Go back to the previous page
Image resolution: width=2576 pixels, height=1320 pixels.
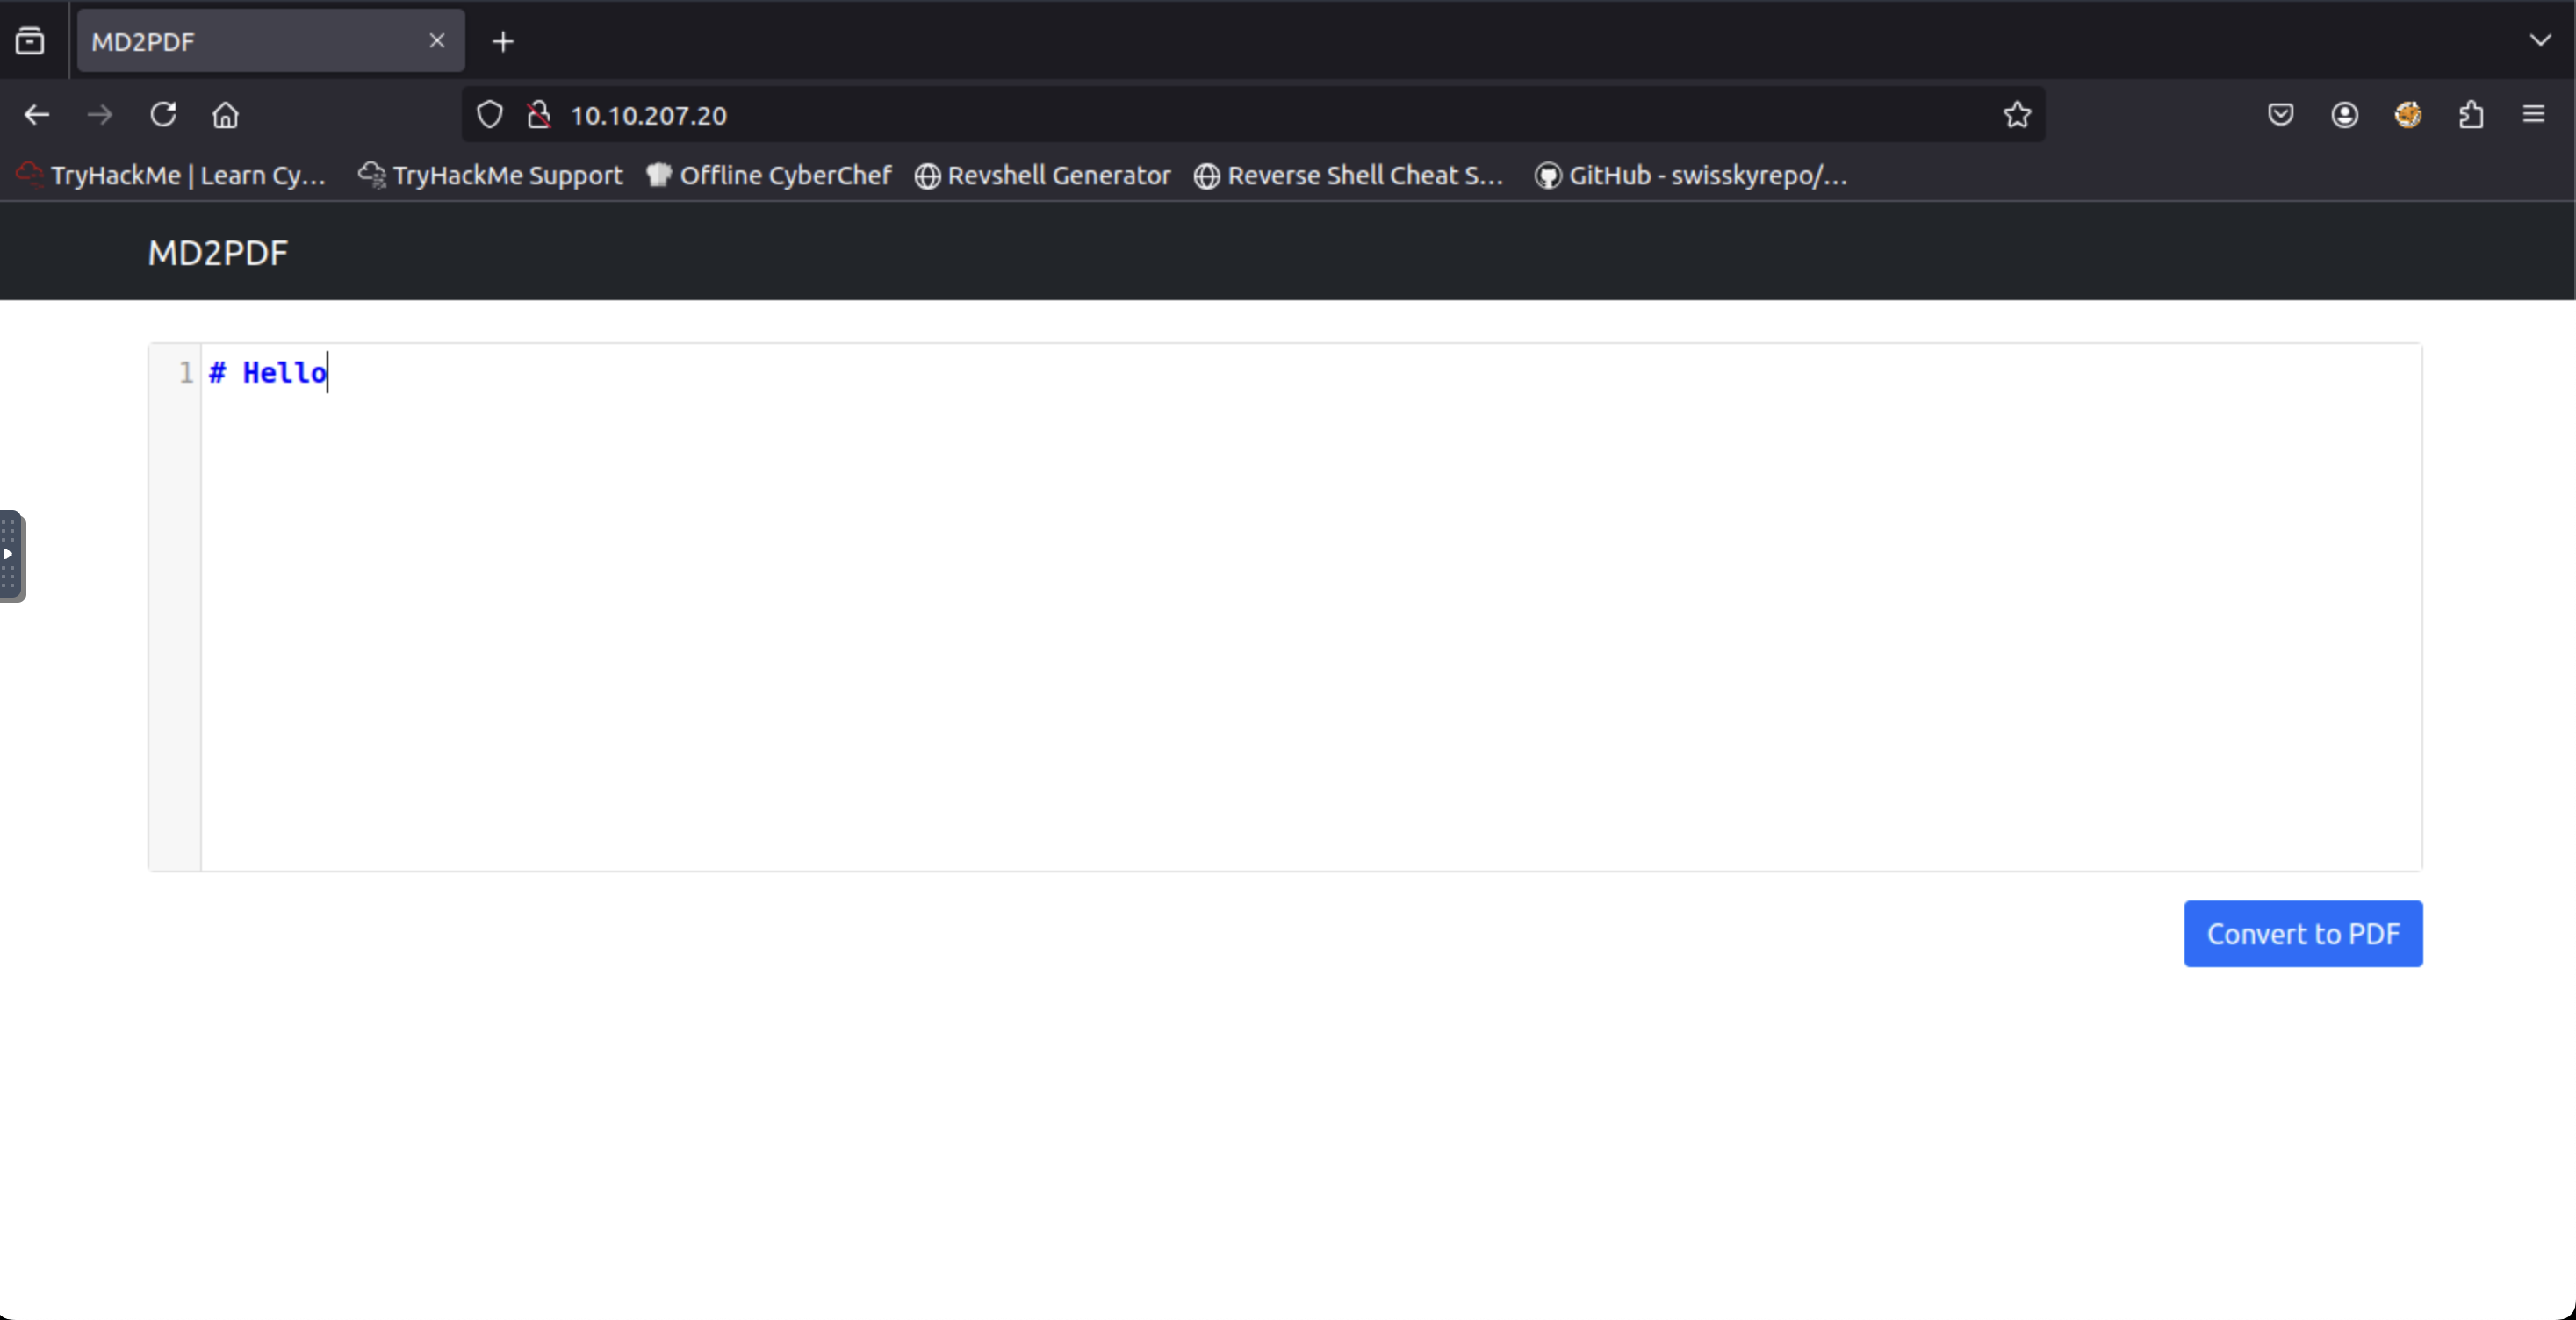click(x=37, y=115)
